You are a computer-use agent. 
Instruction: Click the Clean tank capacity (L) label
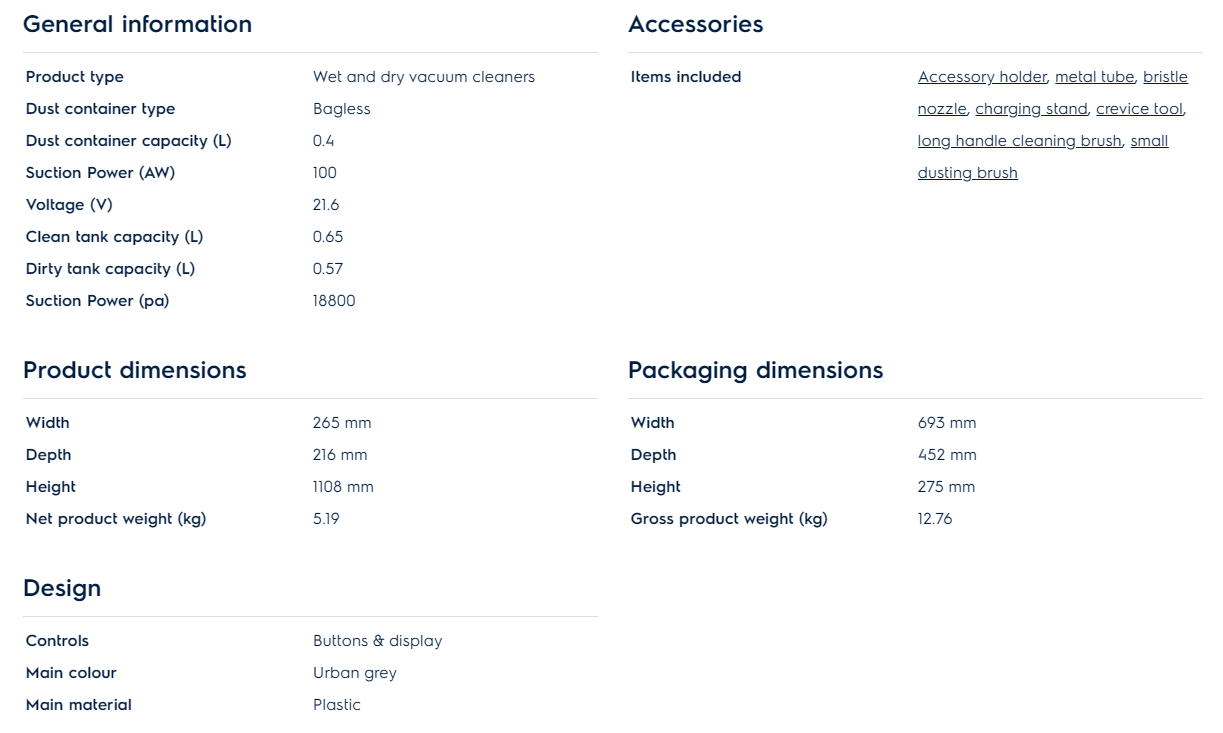[x=114, y=237]
